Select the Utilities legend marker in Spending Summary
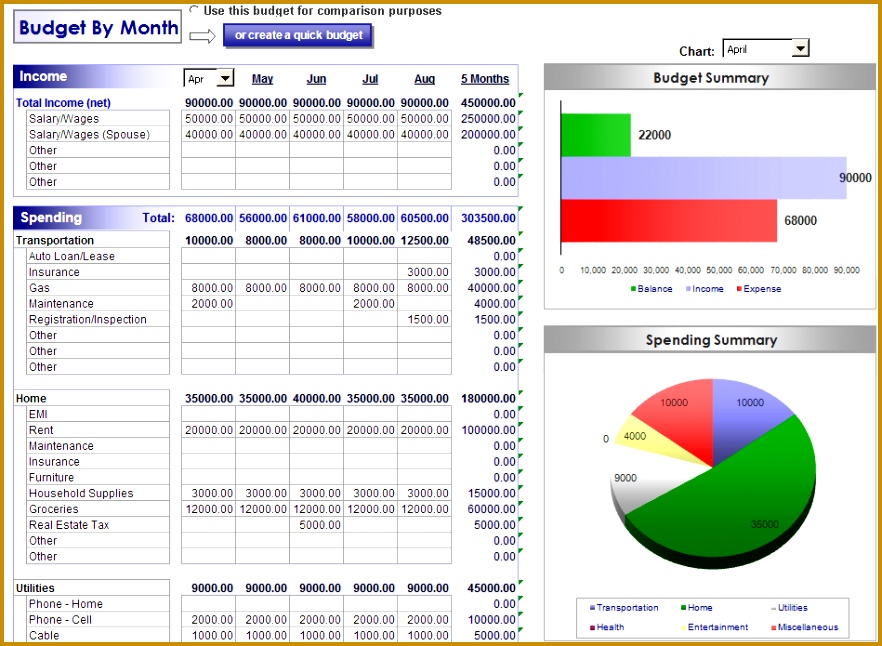882x646 pixels. coord(773,607)
